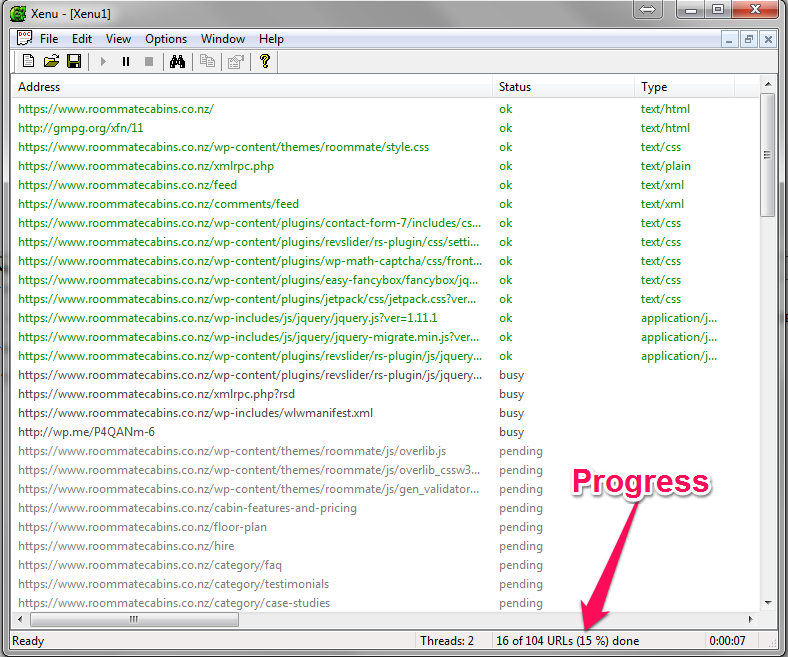This screenshot has height=657, width=788.
Task: Sort by the Type column header
Action: tap(684, 86)
